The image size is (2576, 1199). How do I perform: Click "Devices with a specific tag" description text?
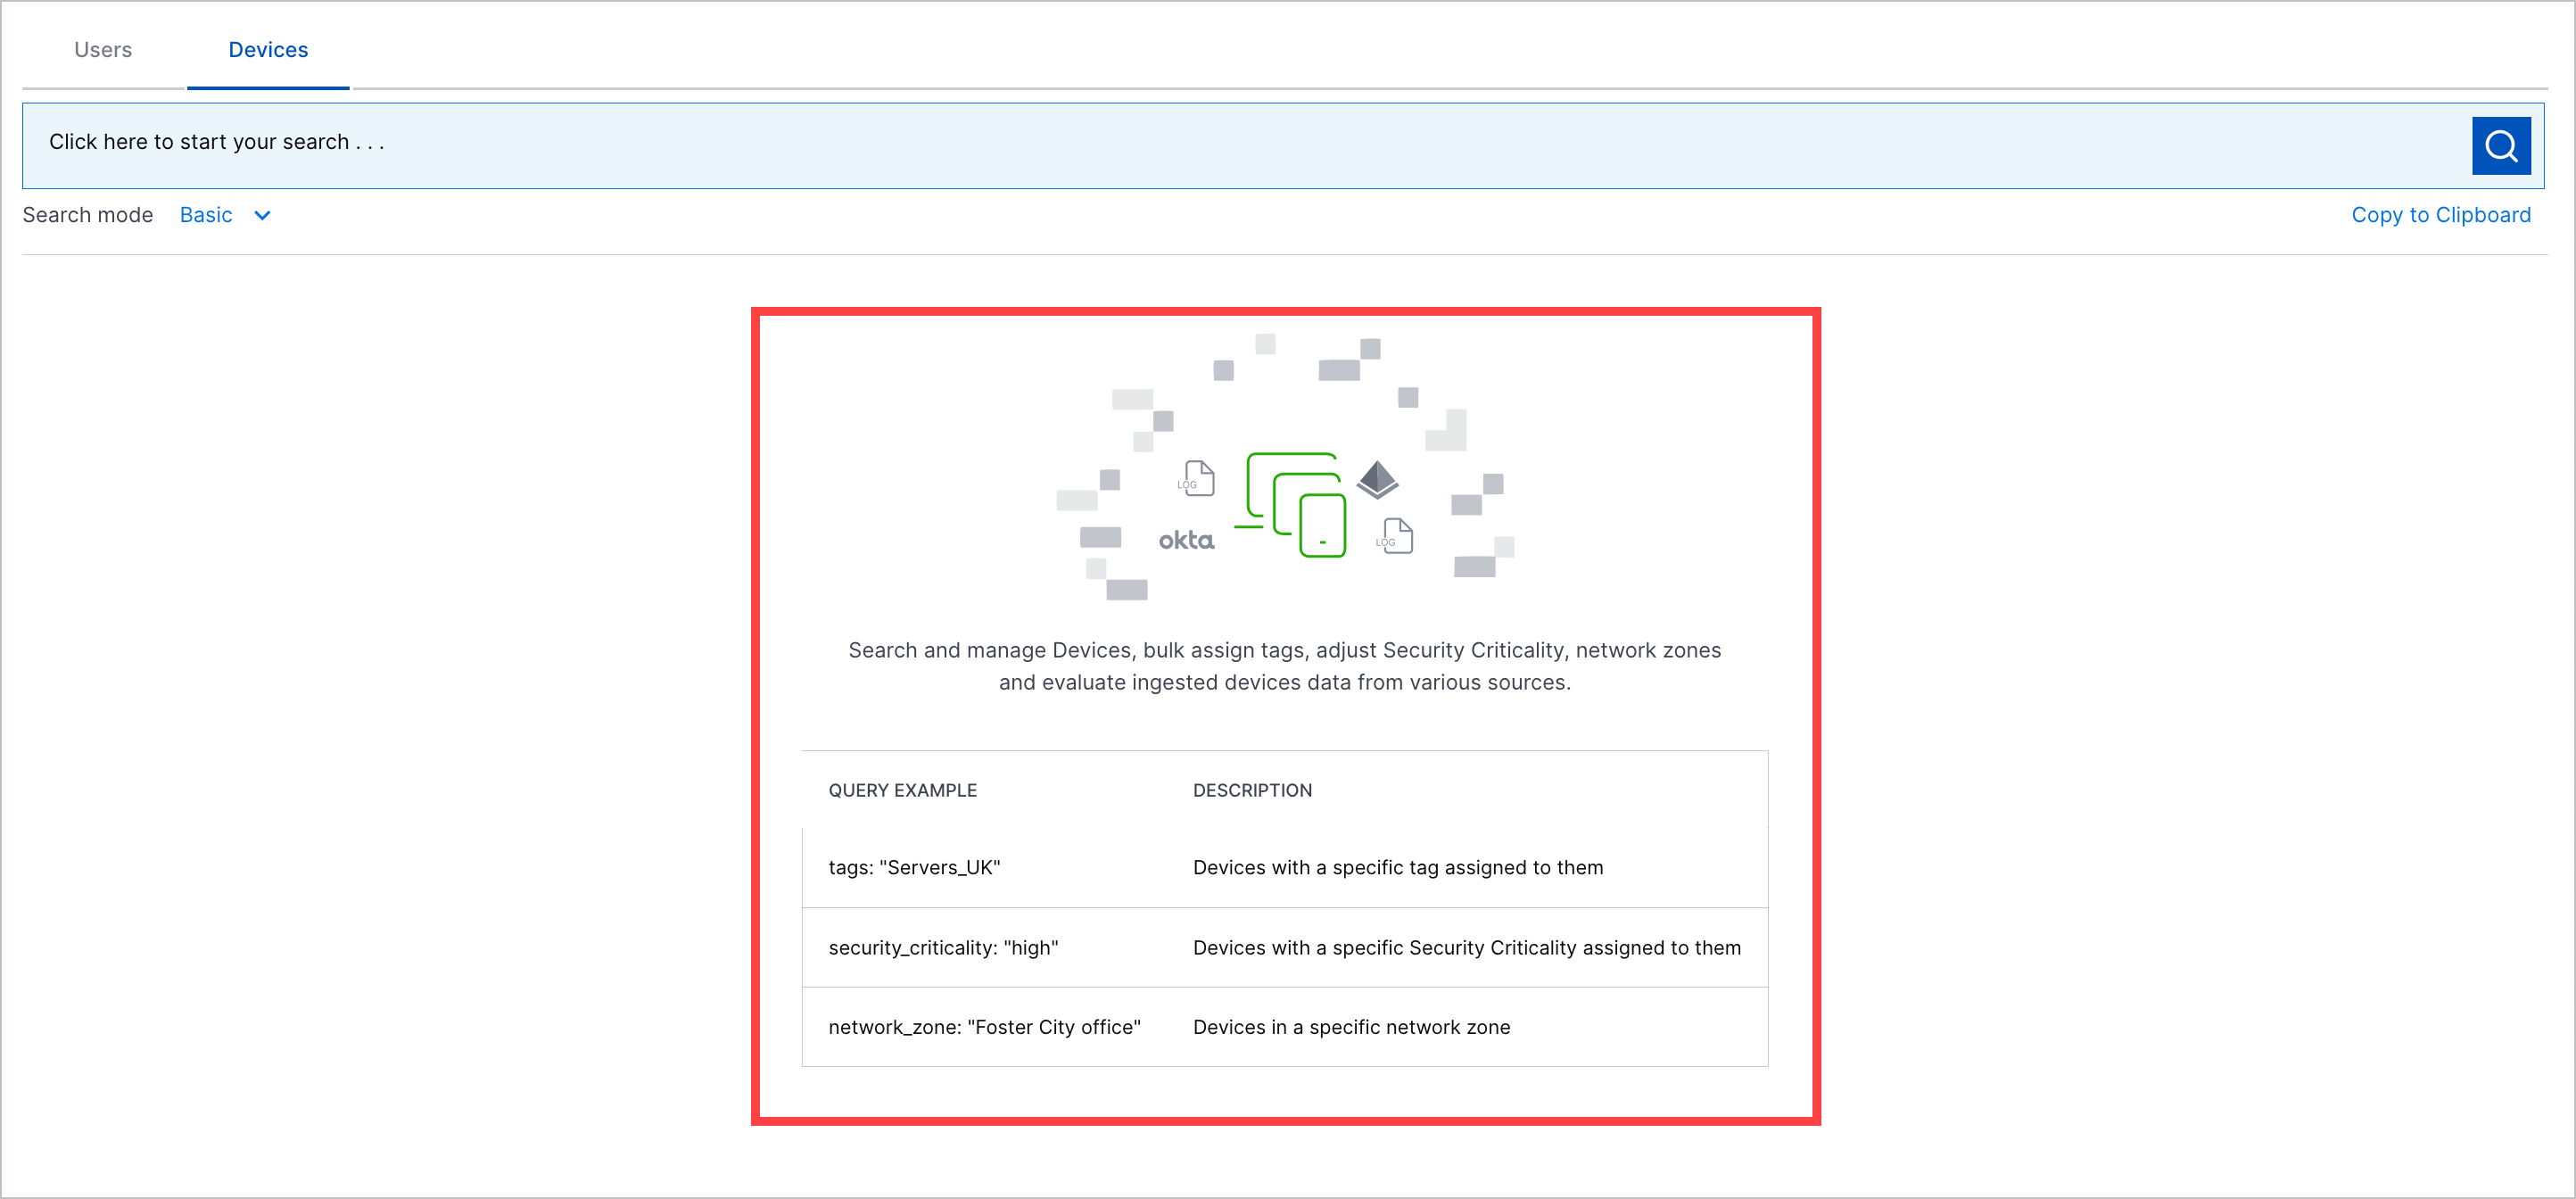(1397, 868)
